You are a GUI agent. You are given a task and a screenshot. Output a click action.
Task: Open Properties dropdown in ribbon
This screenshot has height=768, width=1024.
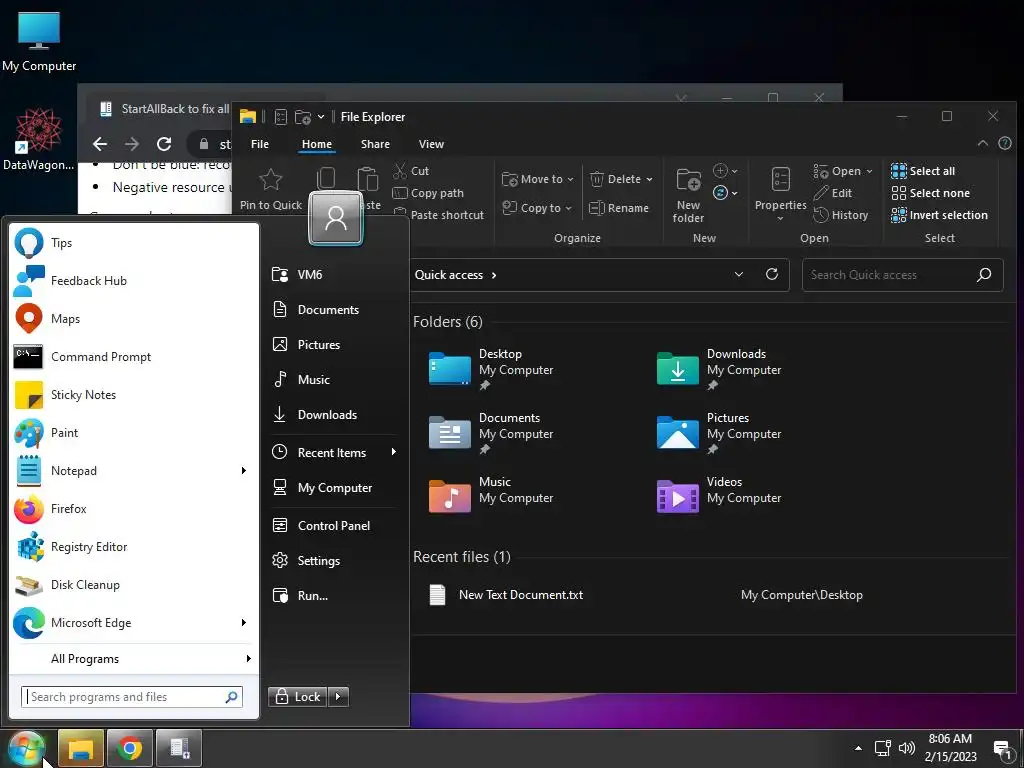click(780, 219)
